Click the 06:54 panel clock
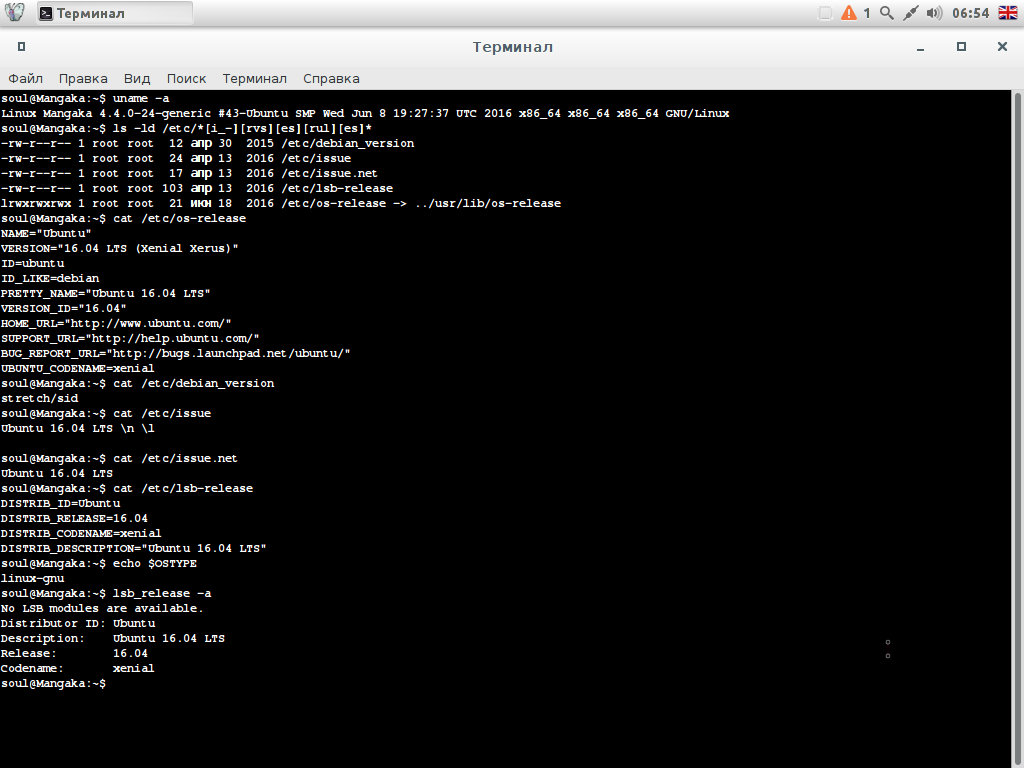1024x768 pixels. tap(970, 13)
